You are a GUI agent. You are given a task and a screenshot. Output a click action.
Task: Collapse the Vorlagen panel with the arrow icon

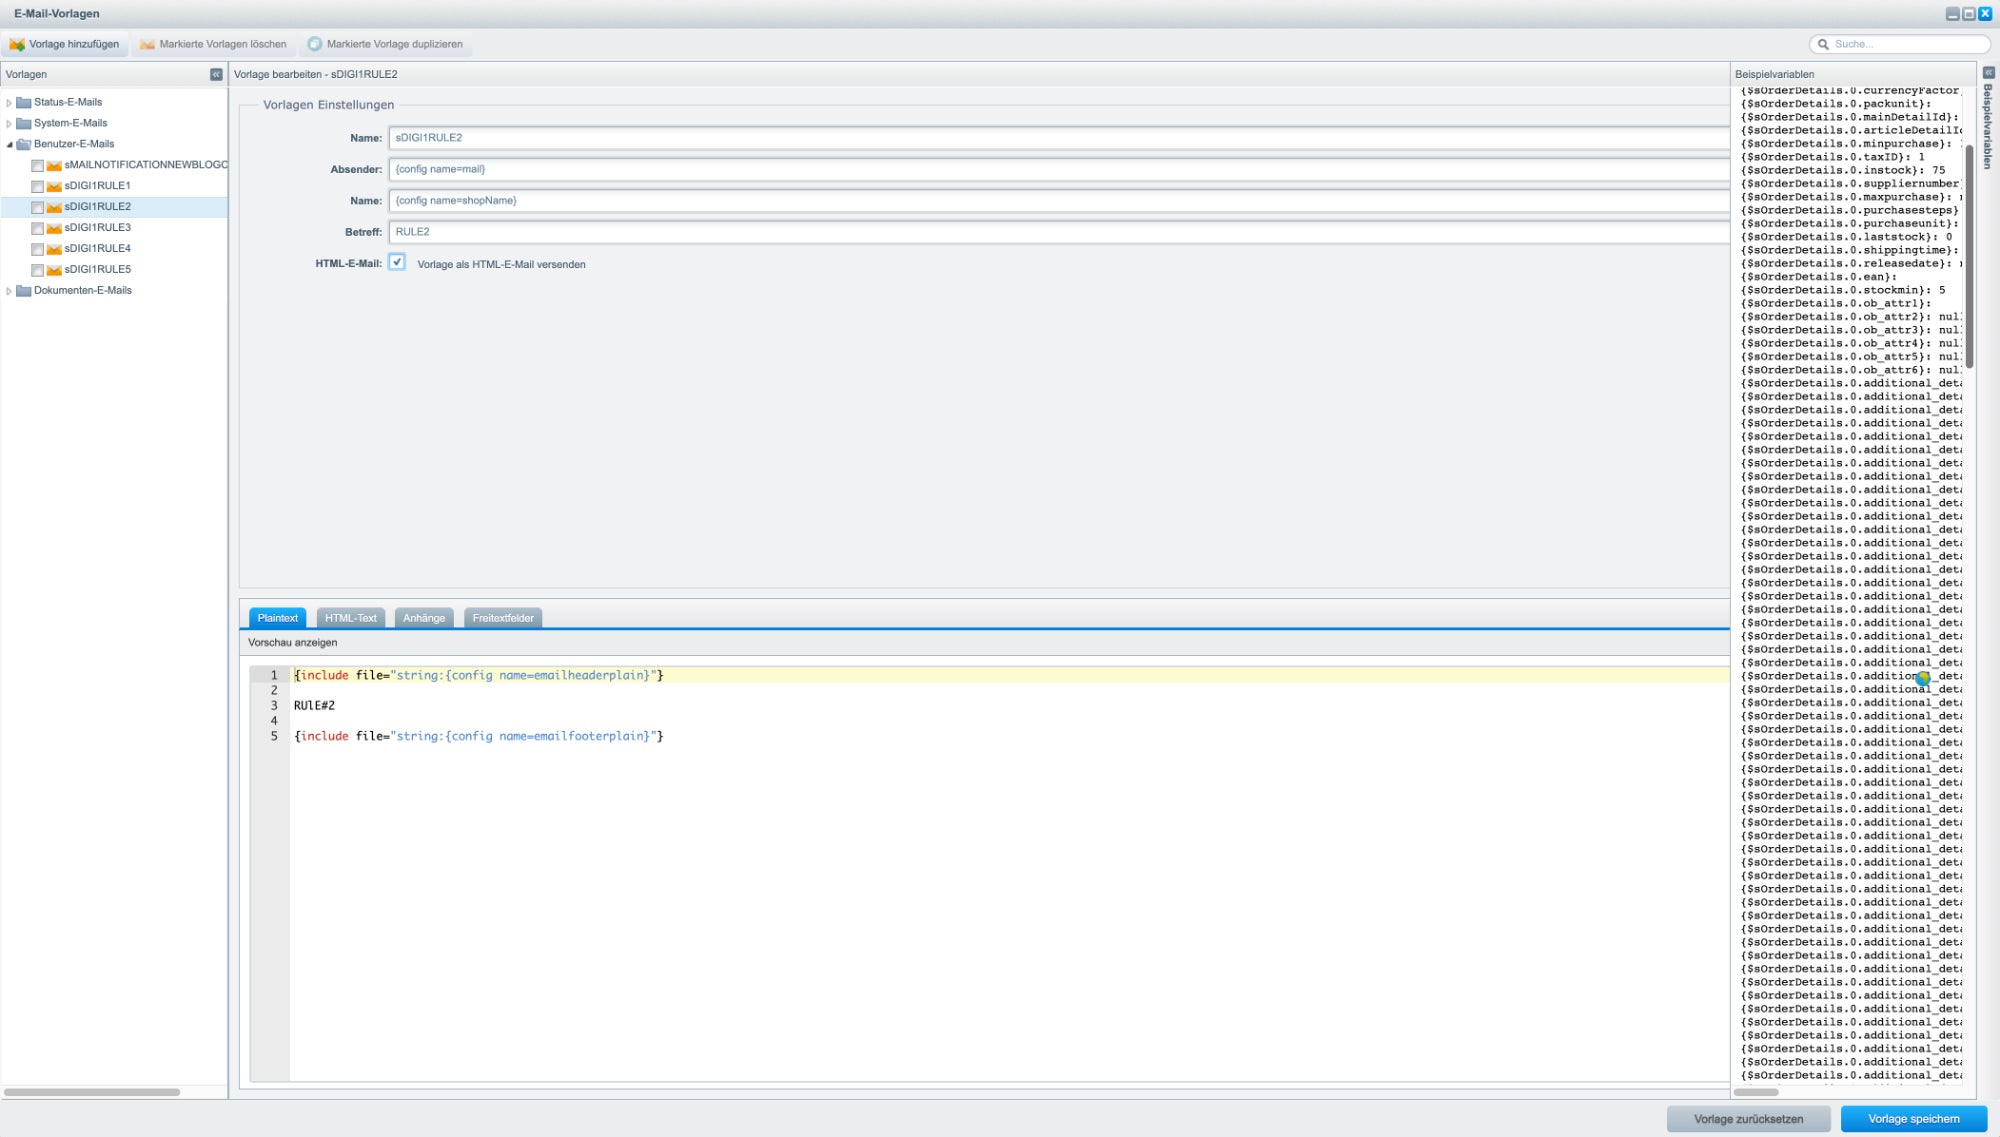pos(216,74)
